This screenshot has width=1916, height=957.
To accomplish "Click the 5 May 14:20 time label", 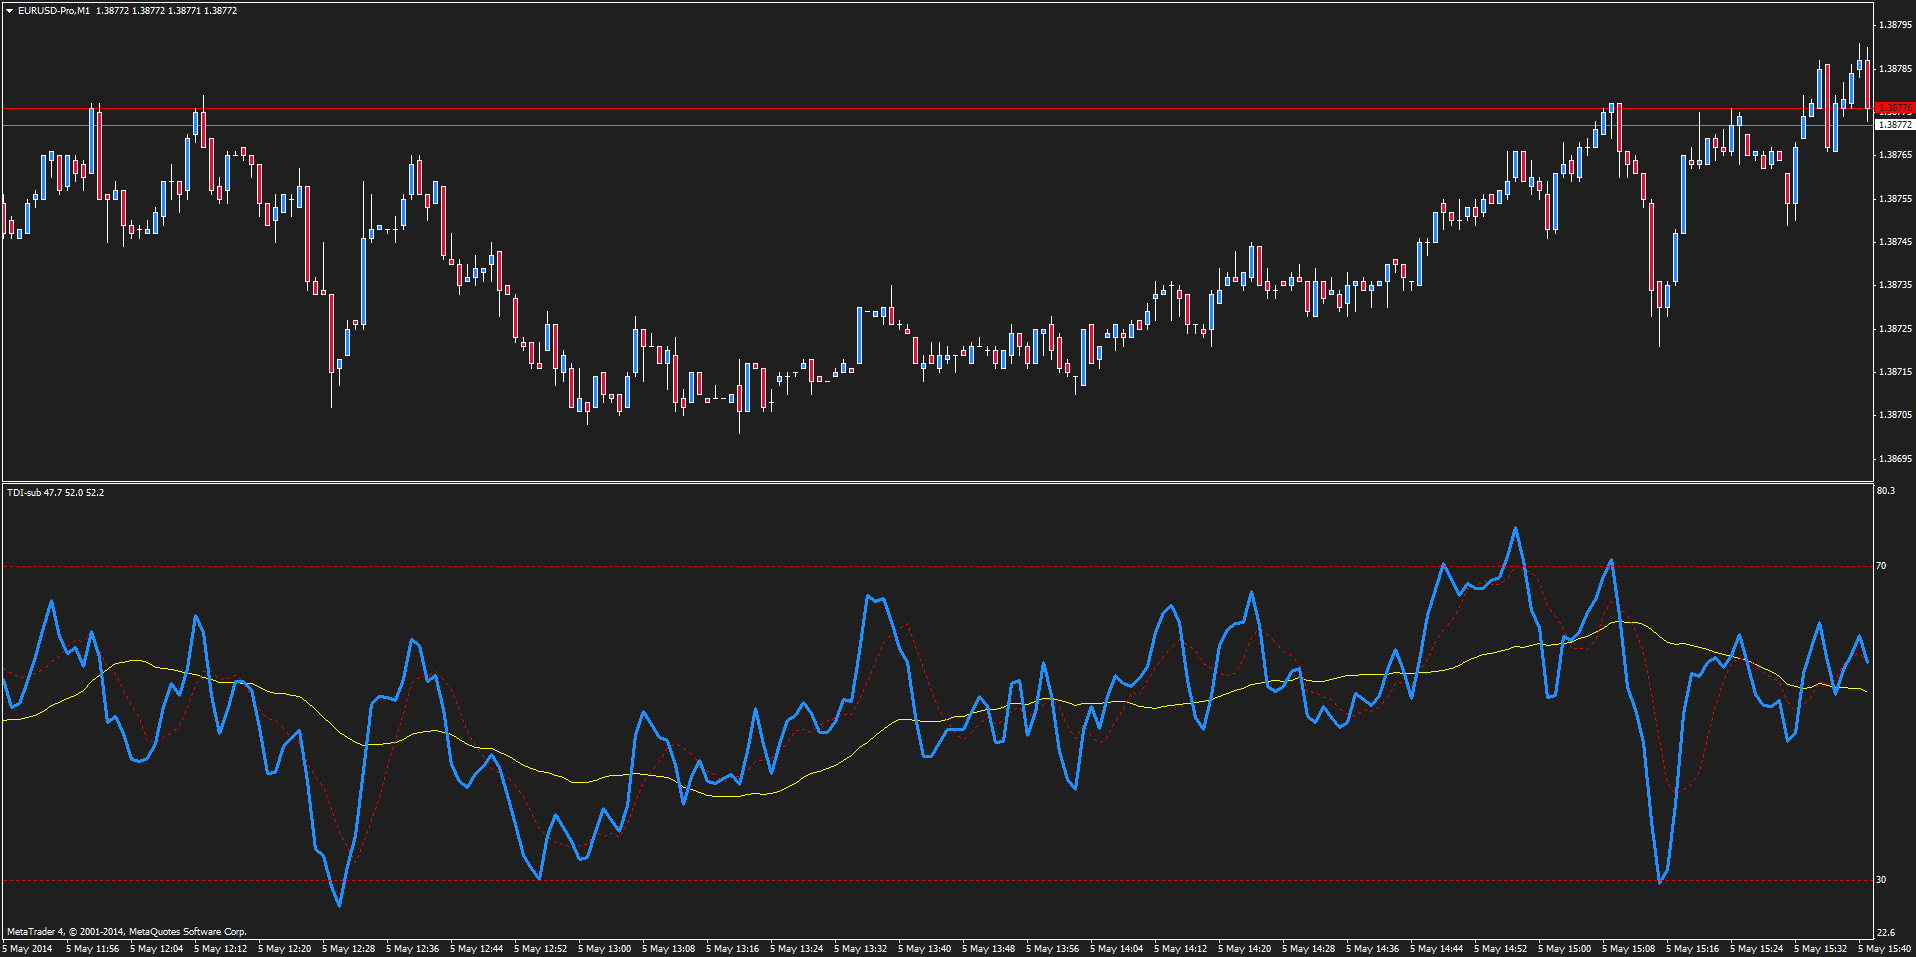I will pyautogui.click(x=1244, y=949).
